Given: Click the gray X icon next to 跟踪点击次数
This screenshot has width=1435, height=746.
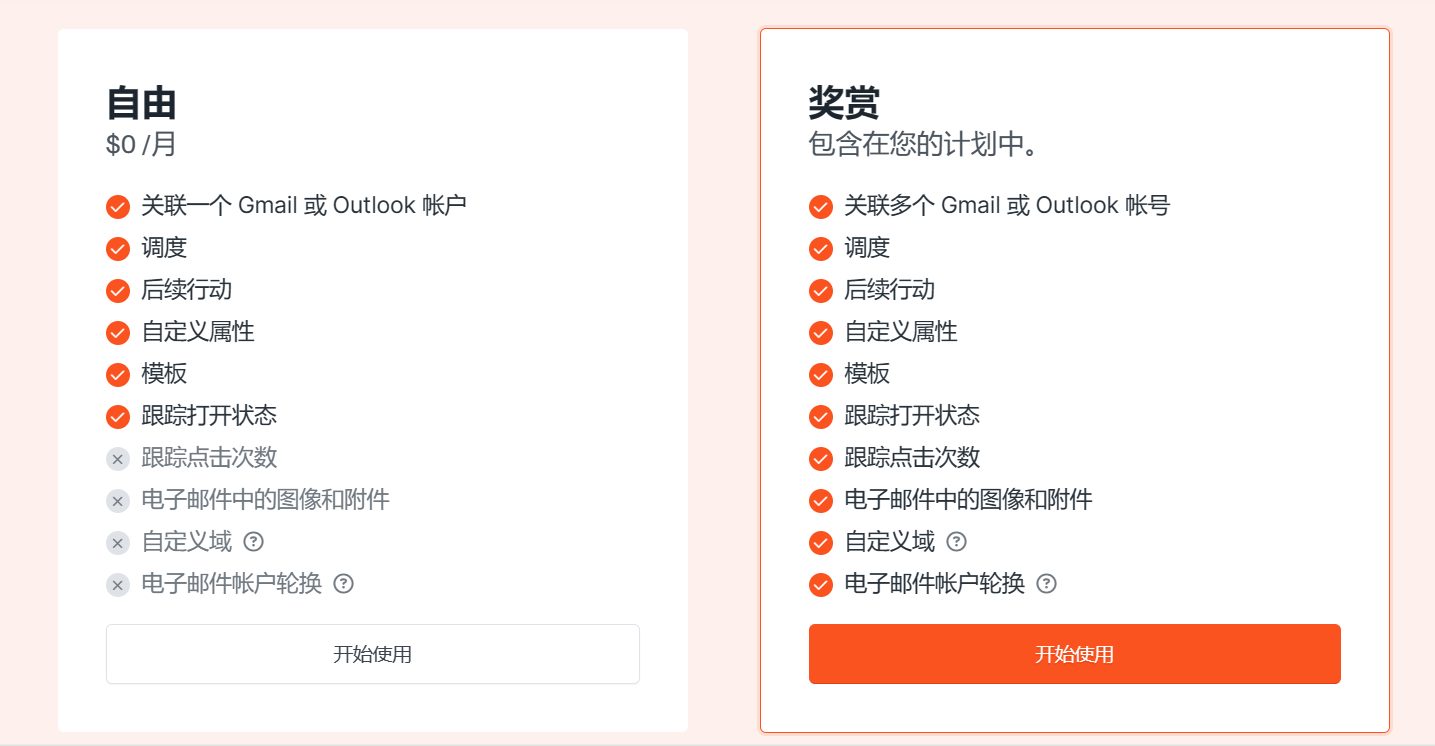Looking at the screenshot, I should click(x=118, y=459).
